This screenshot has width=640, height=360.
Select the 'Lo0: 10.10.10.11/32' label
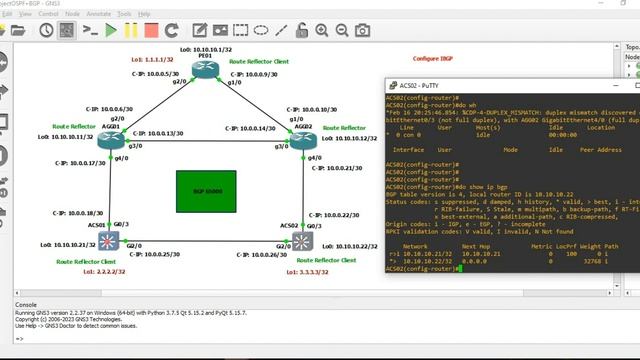[65, 137]
